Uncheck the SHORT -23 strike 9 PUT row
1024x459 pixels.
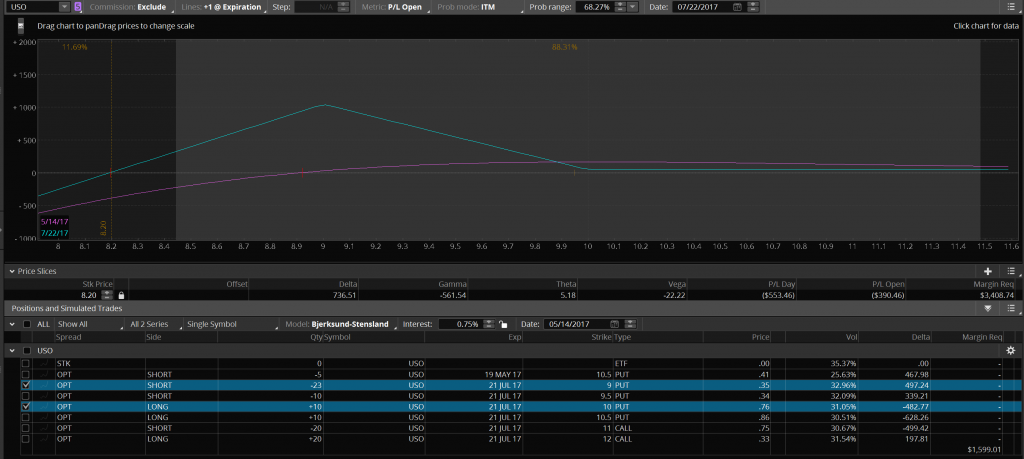coord(26,385)
